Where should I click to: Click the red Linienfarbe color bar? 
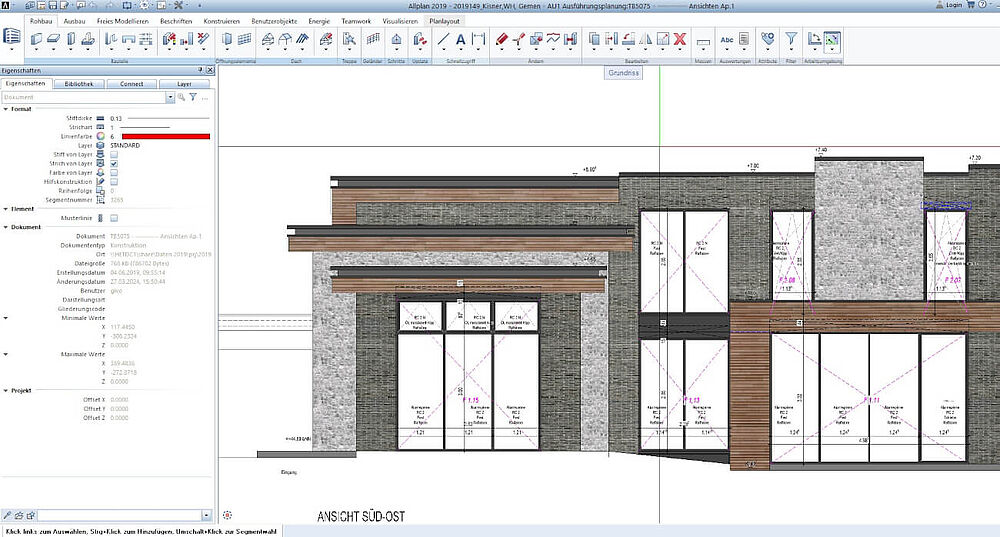(x=166, y=136)
